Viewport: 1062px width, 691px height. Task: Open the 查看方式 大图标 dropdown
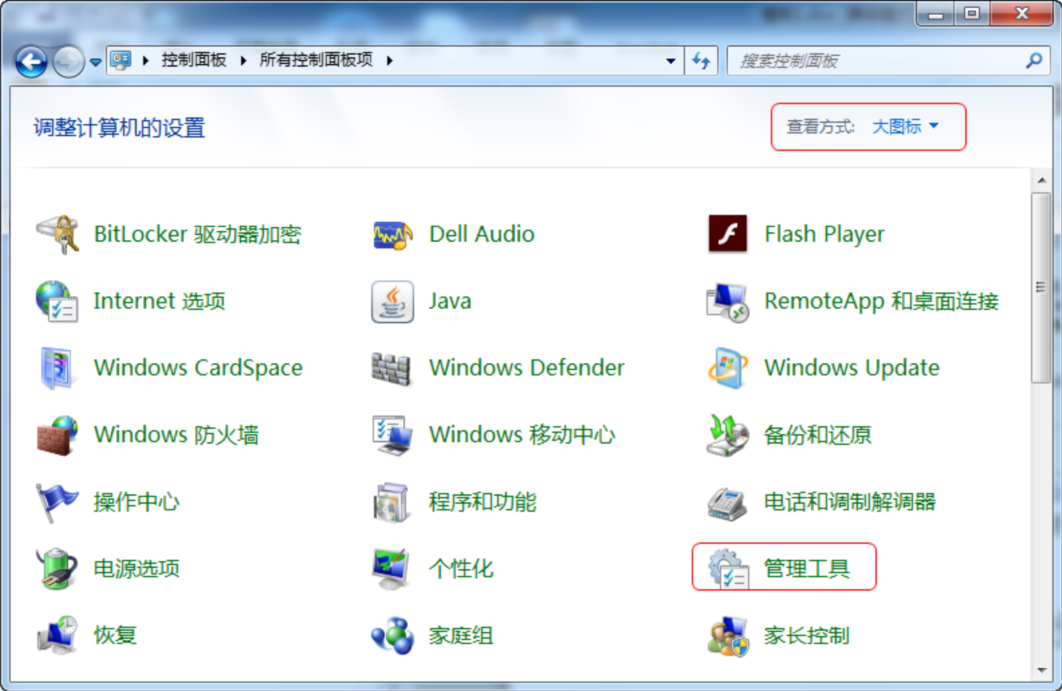click(x=905, y=127)
